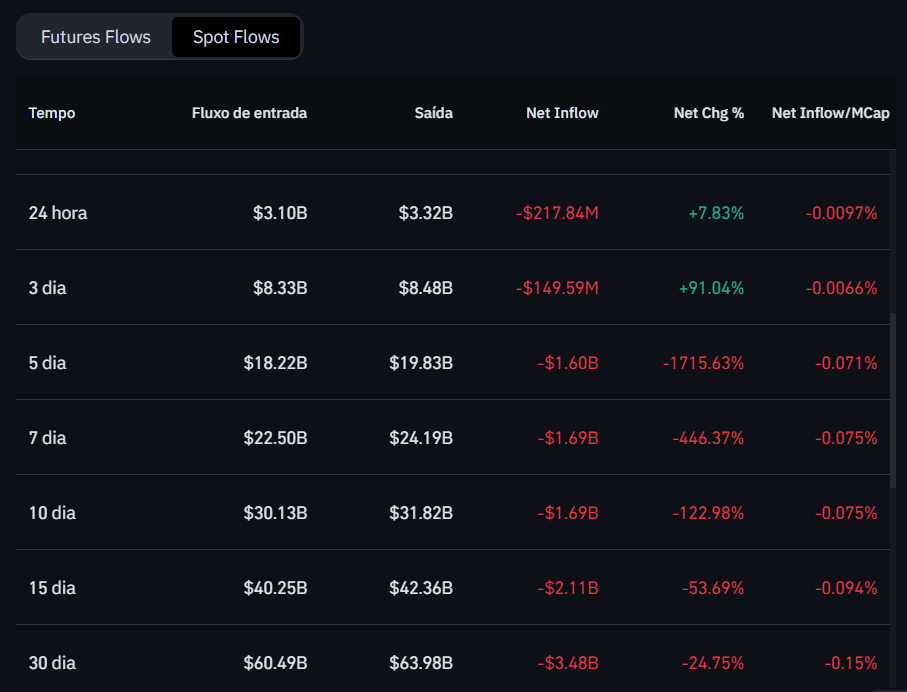Viewport: 907px width, 692px height.
Task: Select the 24 hora row label
Action: click(x=58, y=213)
